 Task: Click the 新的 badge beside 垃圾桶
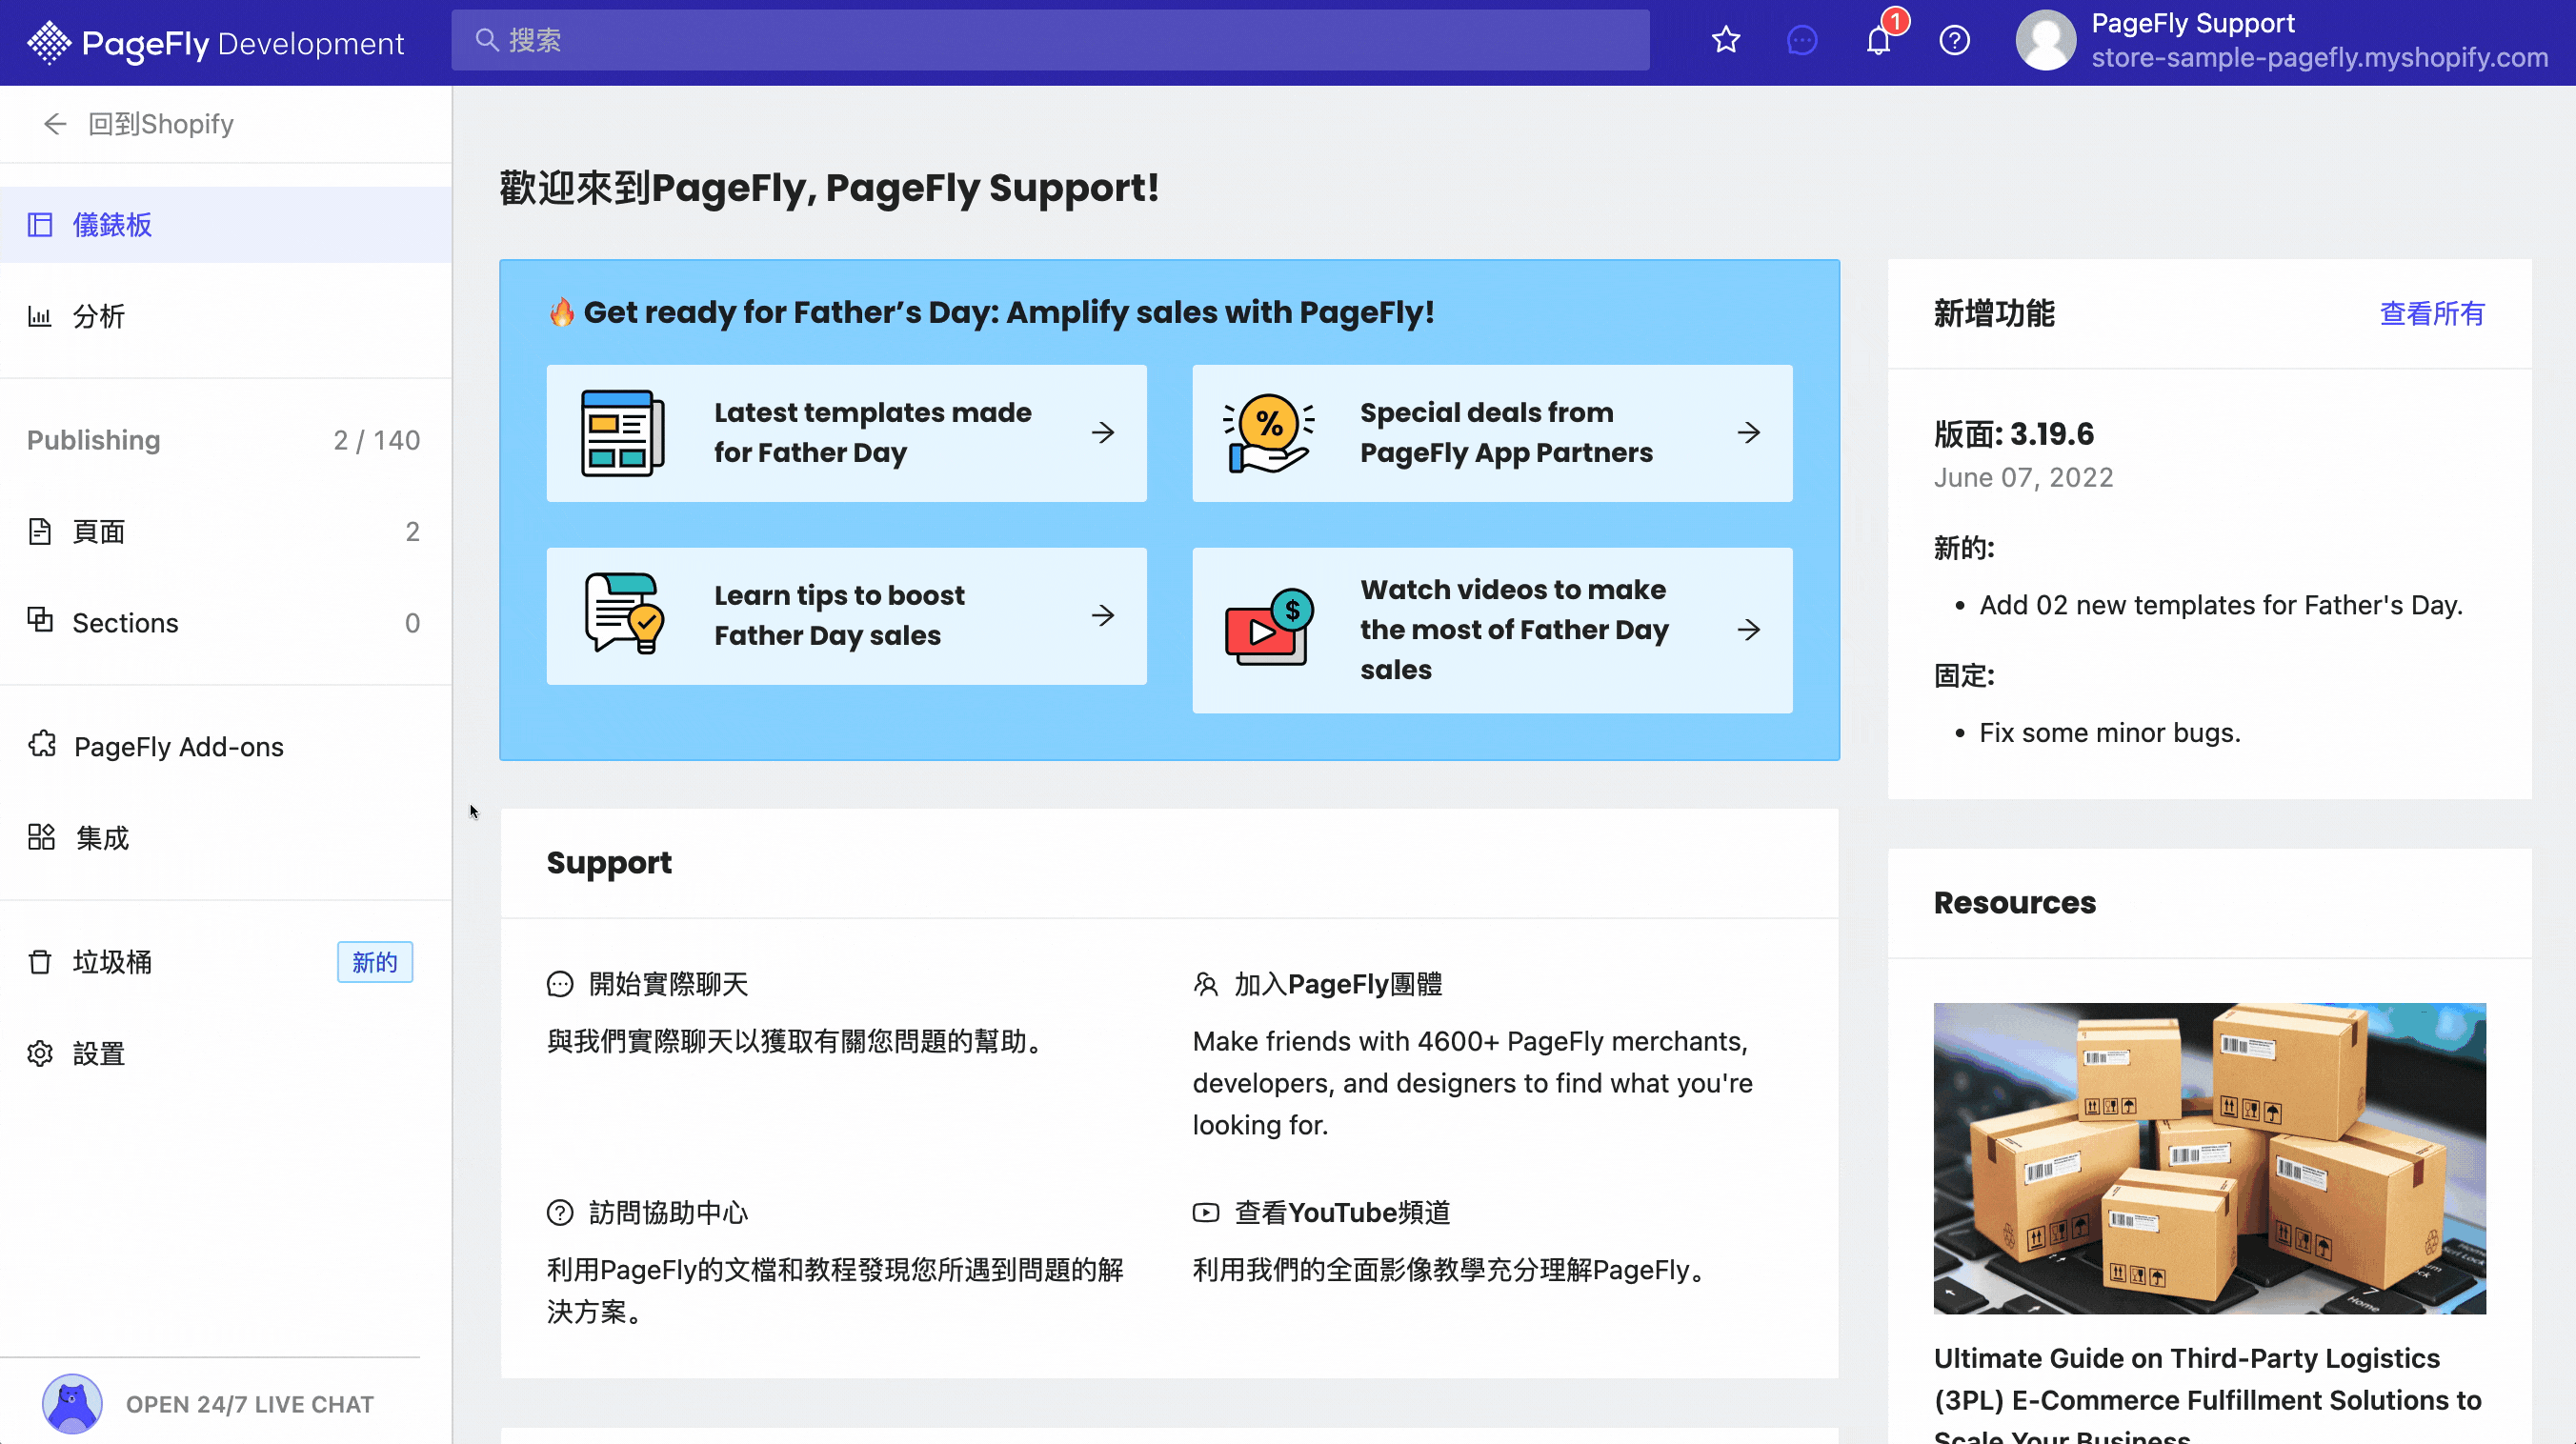(375, 962)
